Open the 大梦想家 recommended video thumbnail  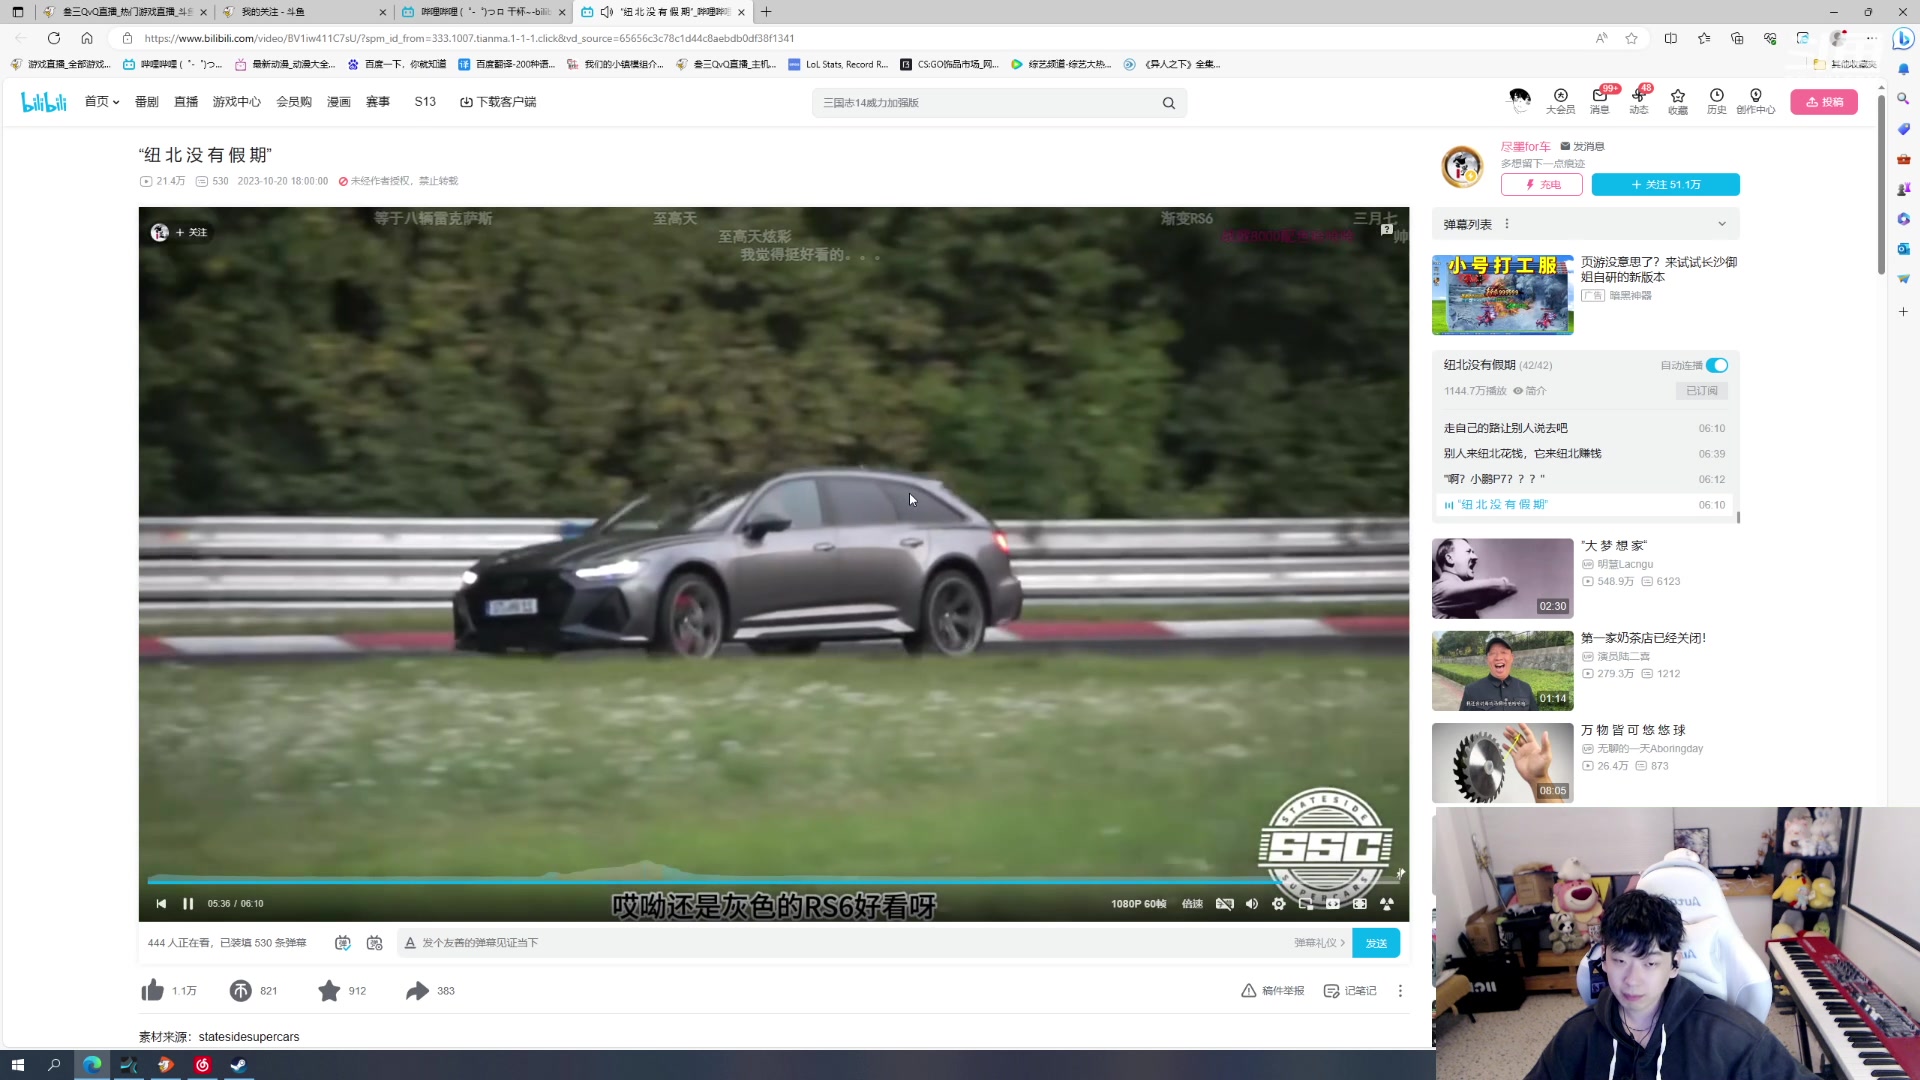point(1502,578)
